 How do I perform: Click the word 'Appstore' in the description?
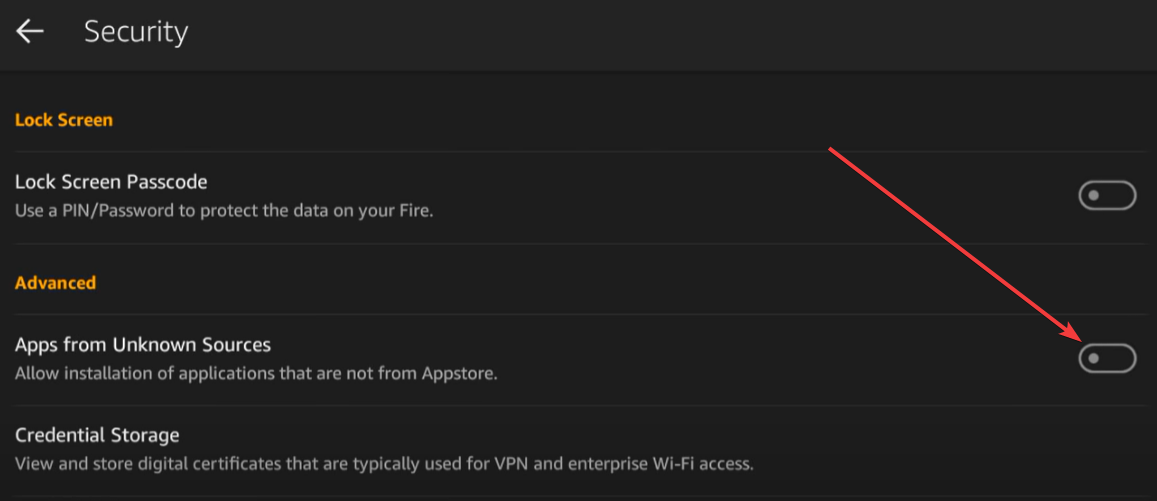click(x=457, y=374)
